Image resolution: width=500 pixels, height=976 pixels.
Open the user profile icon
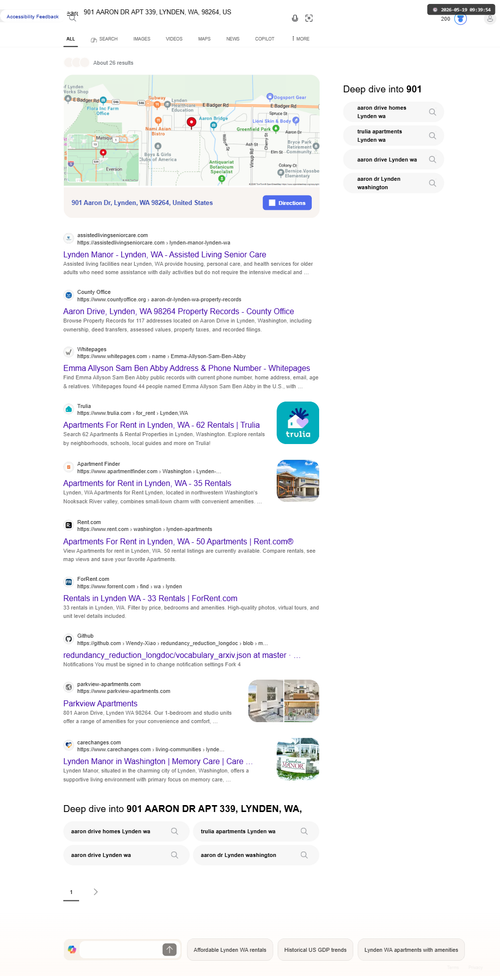pos(490,19)
